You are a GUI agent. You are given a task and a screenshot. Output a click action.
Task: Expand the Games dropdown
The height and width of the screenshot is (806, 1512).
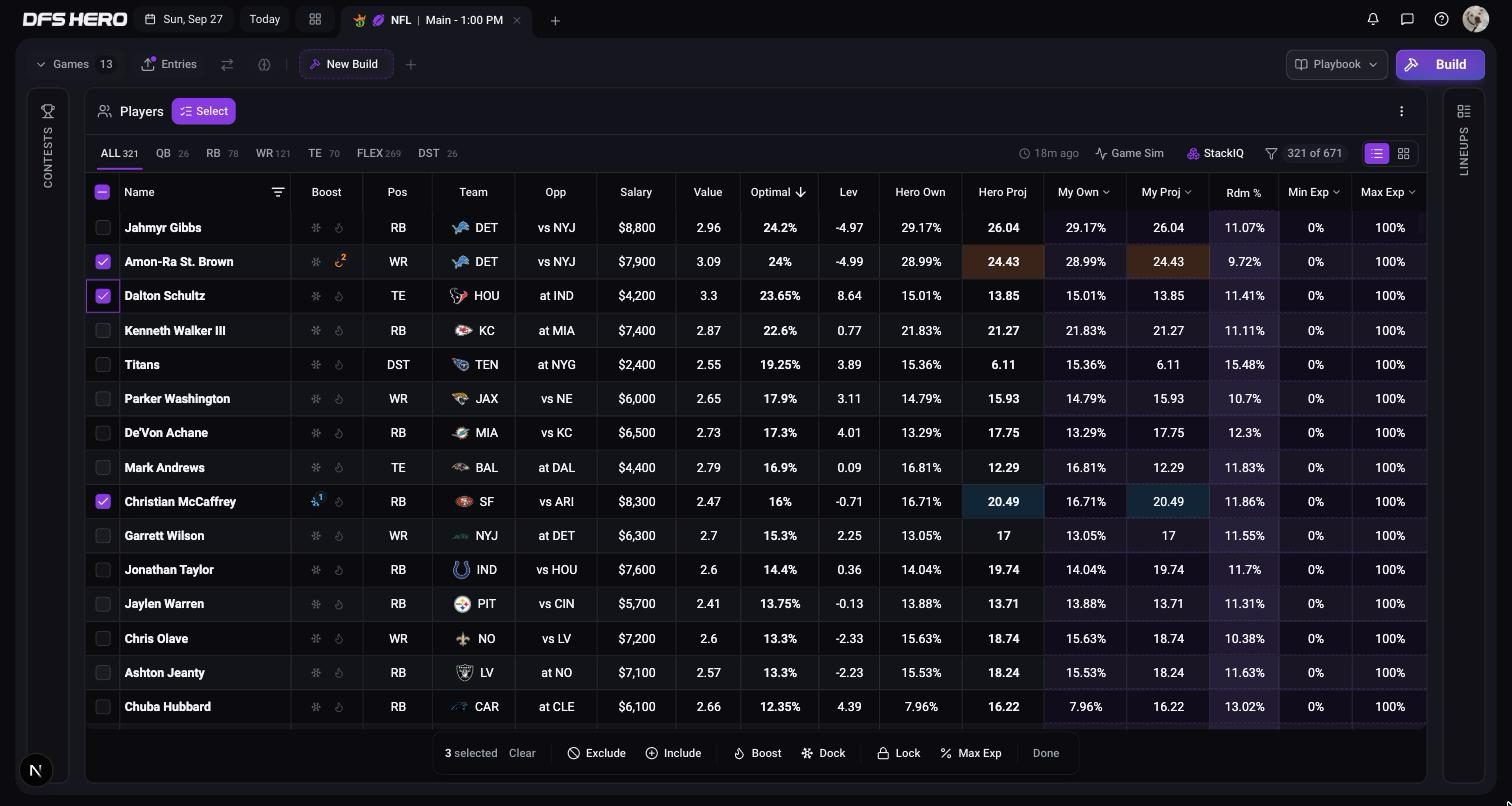click(75, 64)
